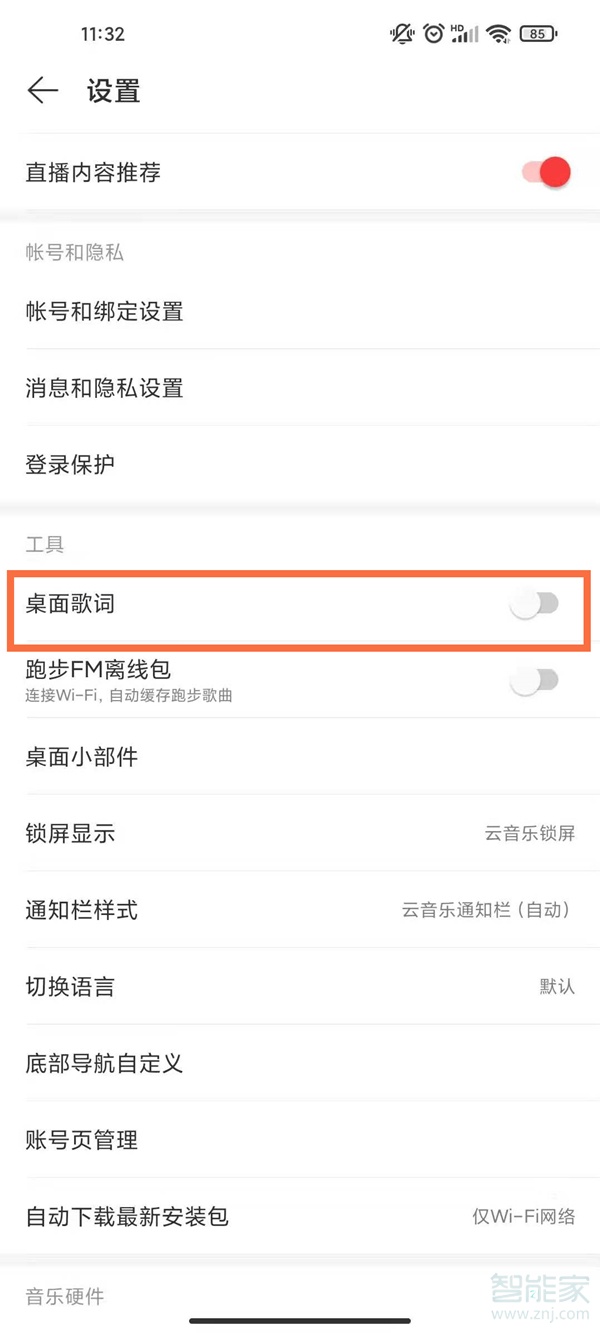
Task: Go to 登录保护 settings
Action: point(300,464)
